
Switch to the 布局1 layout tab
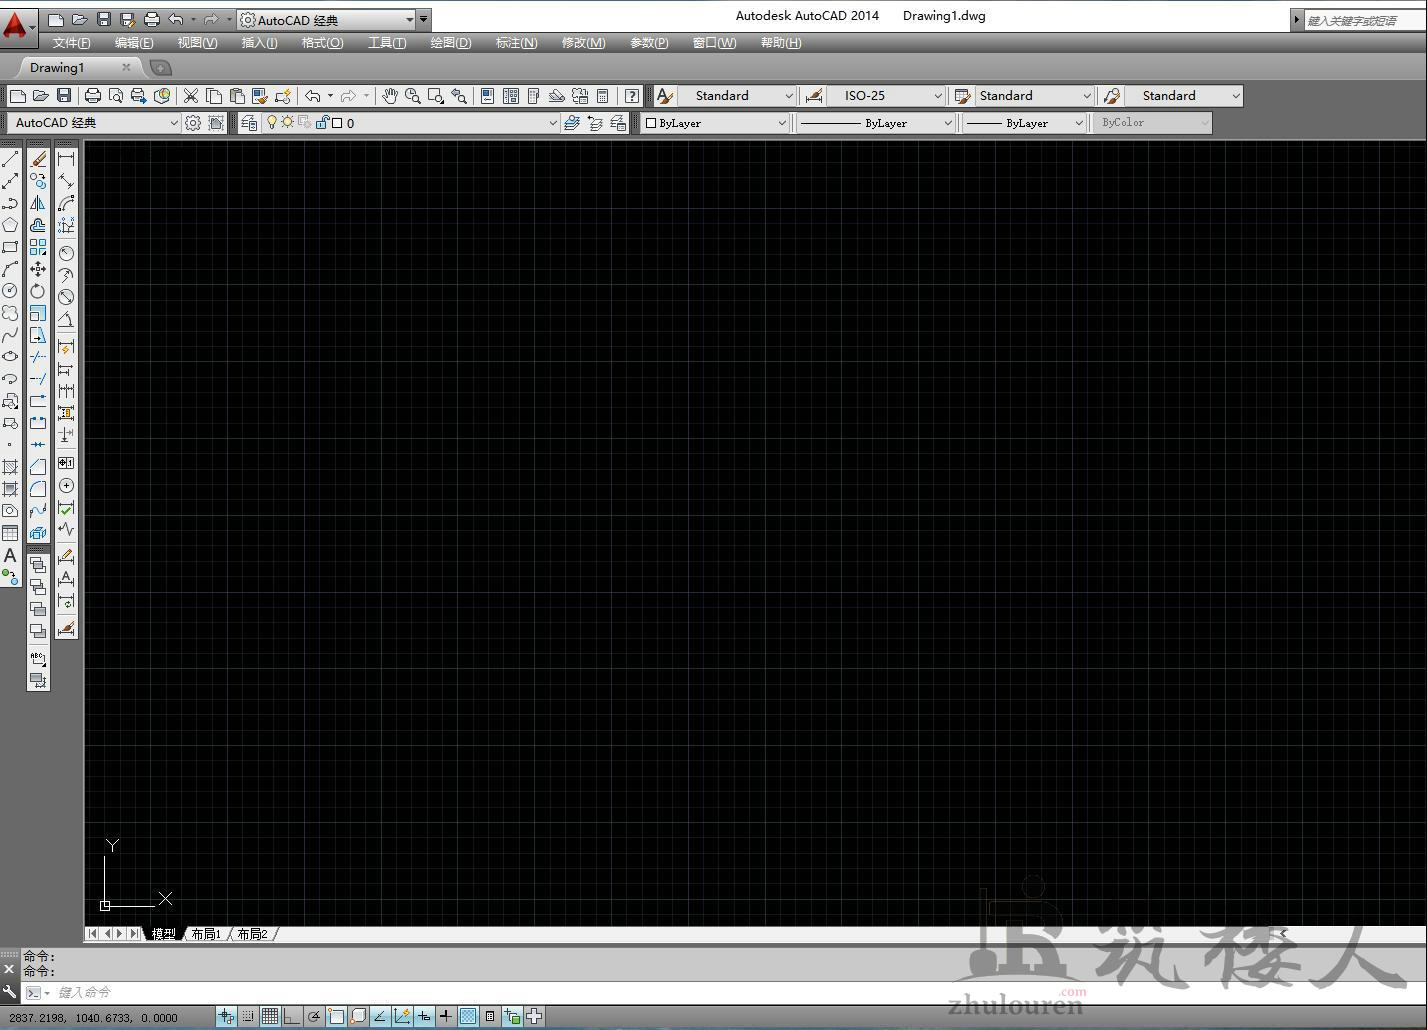[206, 934]
